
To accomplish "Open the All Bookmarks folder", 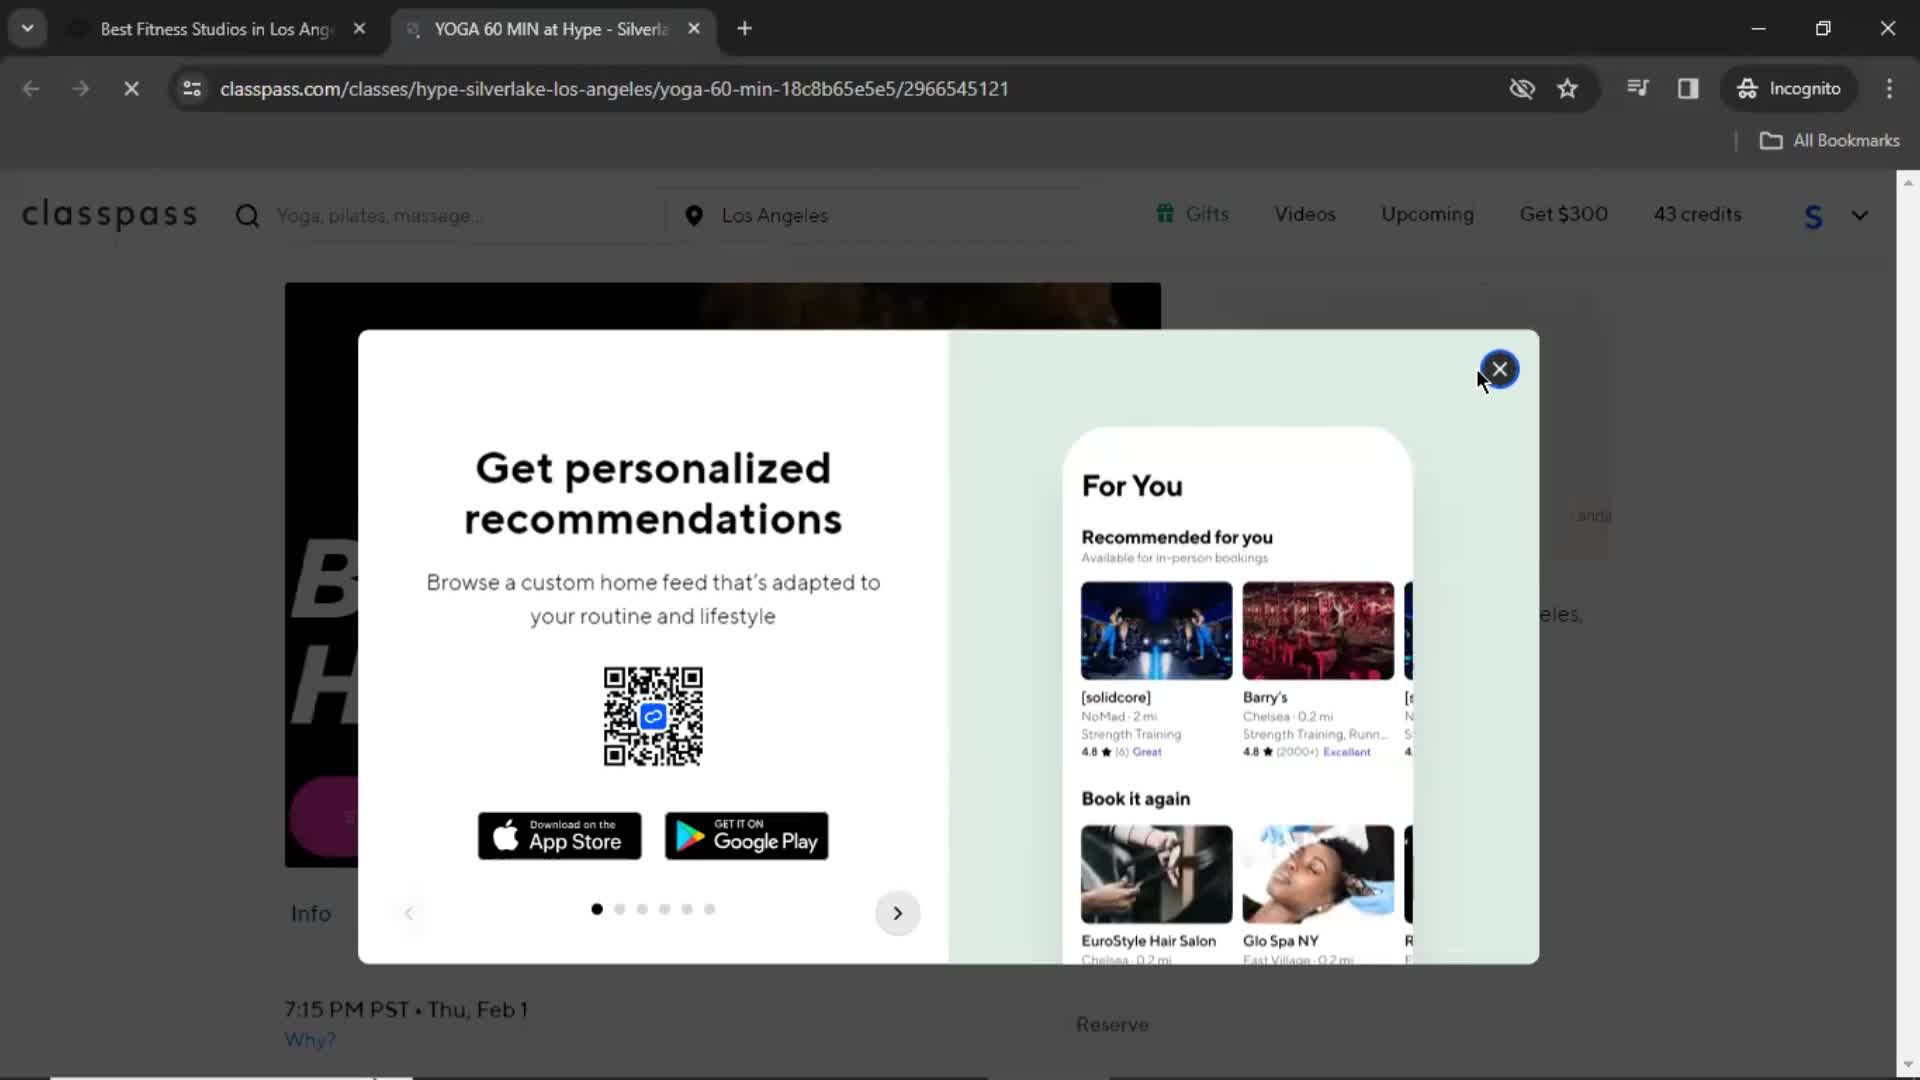I will click(x=1829, y=141).
